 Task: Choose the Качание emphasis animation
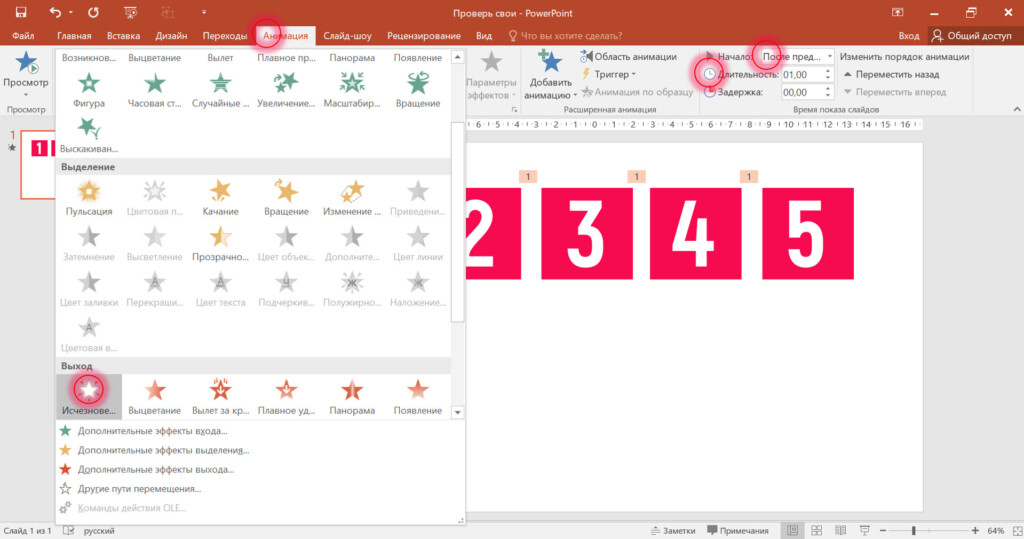(221, 196)
